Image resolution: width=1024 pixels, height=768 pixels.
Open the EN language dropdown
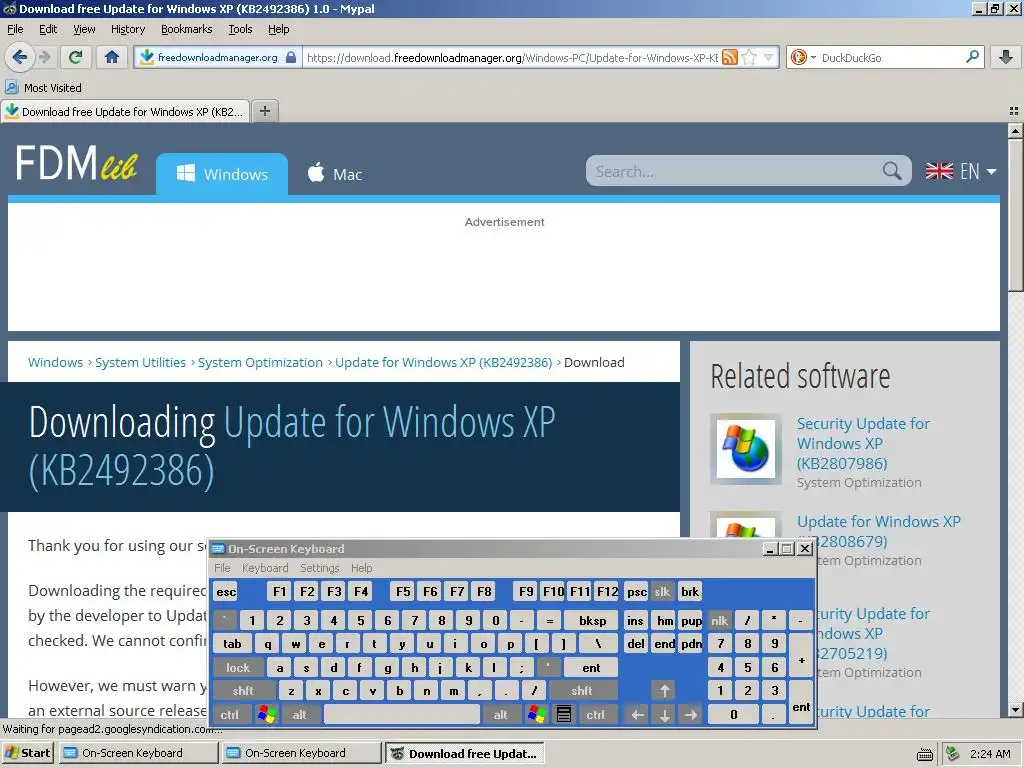point(961,171)
